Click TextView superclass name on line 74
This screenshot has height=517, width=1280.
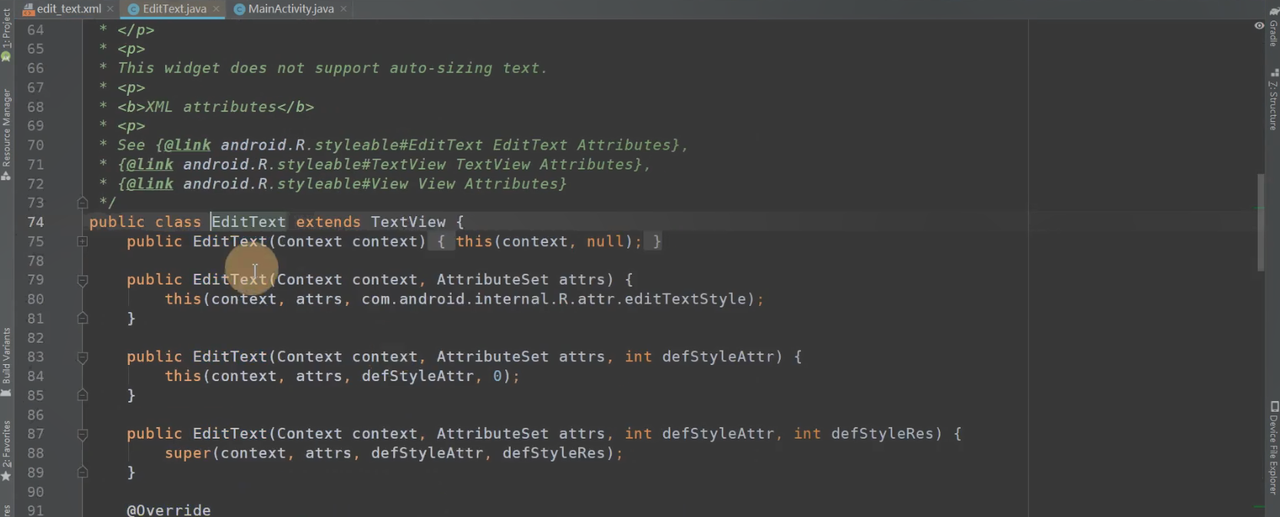pos(407,222)
